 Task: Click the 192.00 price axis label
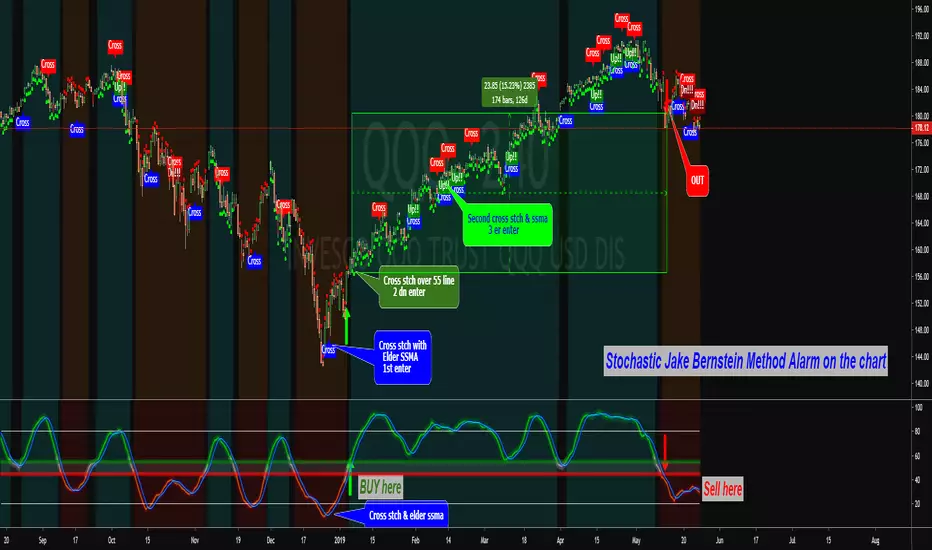point(922,36)
